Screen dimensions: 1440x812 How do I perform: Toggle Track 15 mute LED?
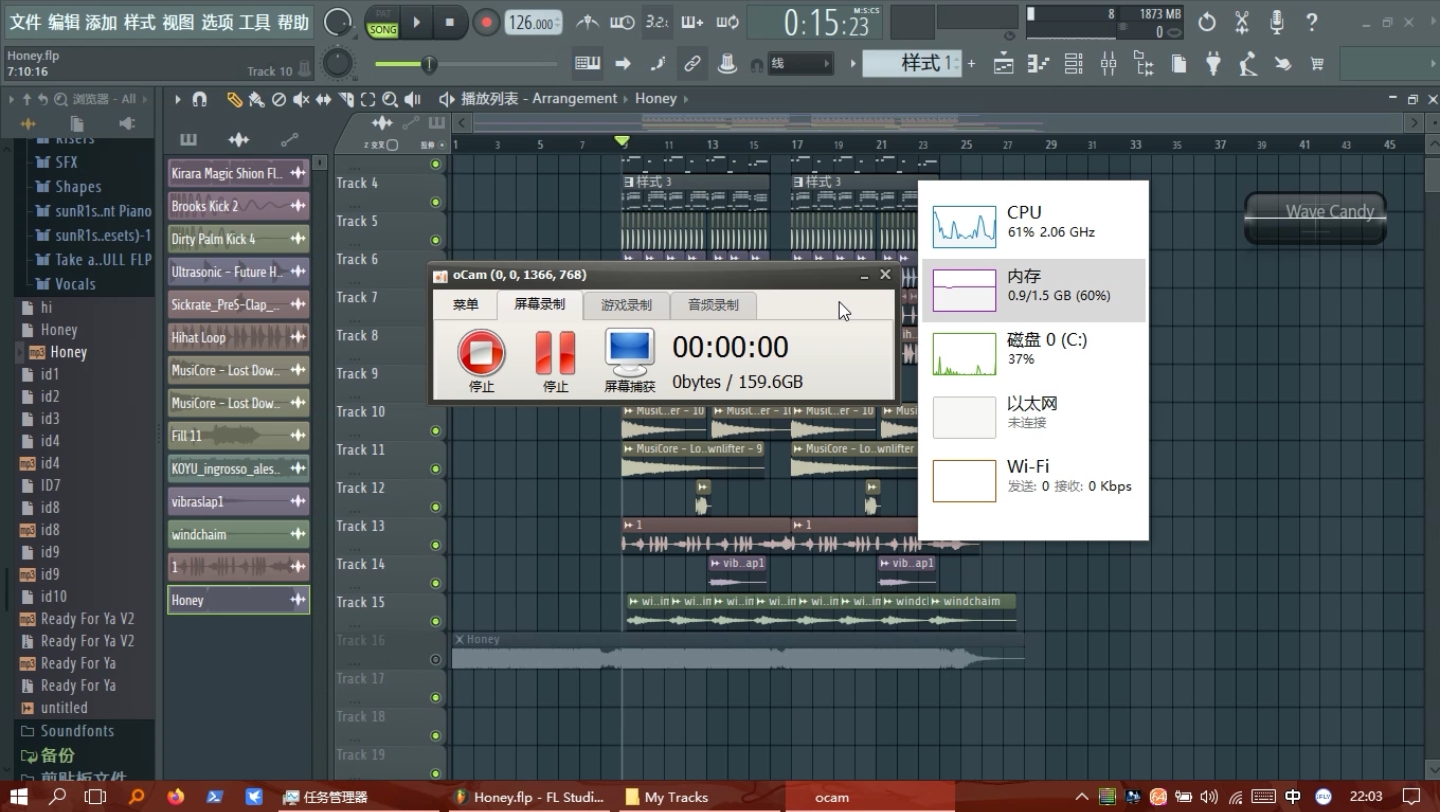tap(435, 621)
